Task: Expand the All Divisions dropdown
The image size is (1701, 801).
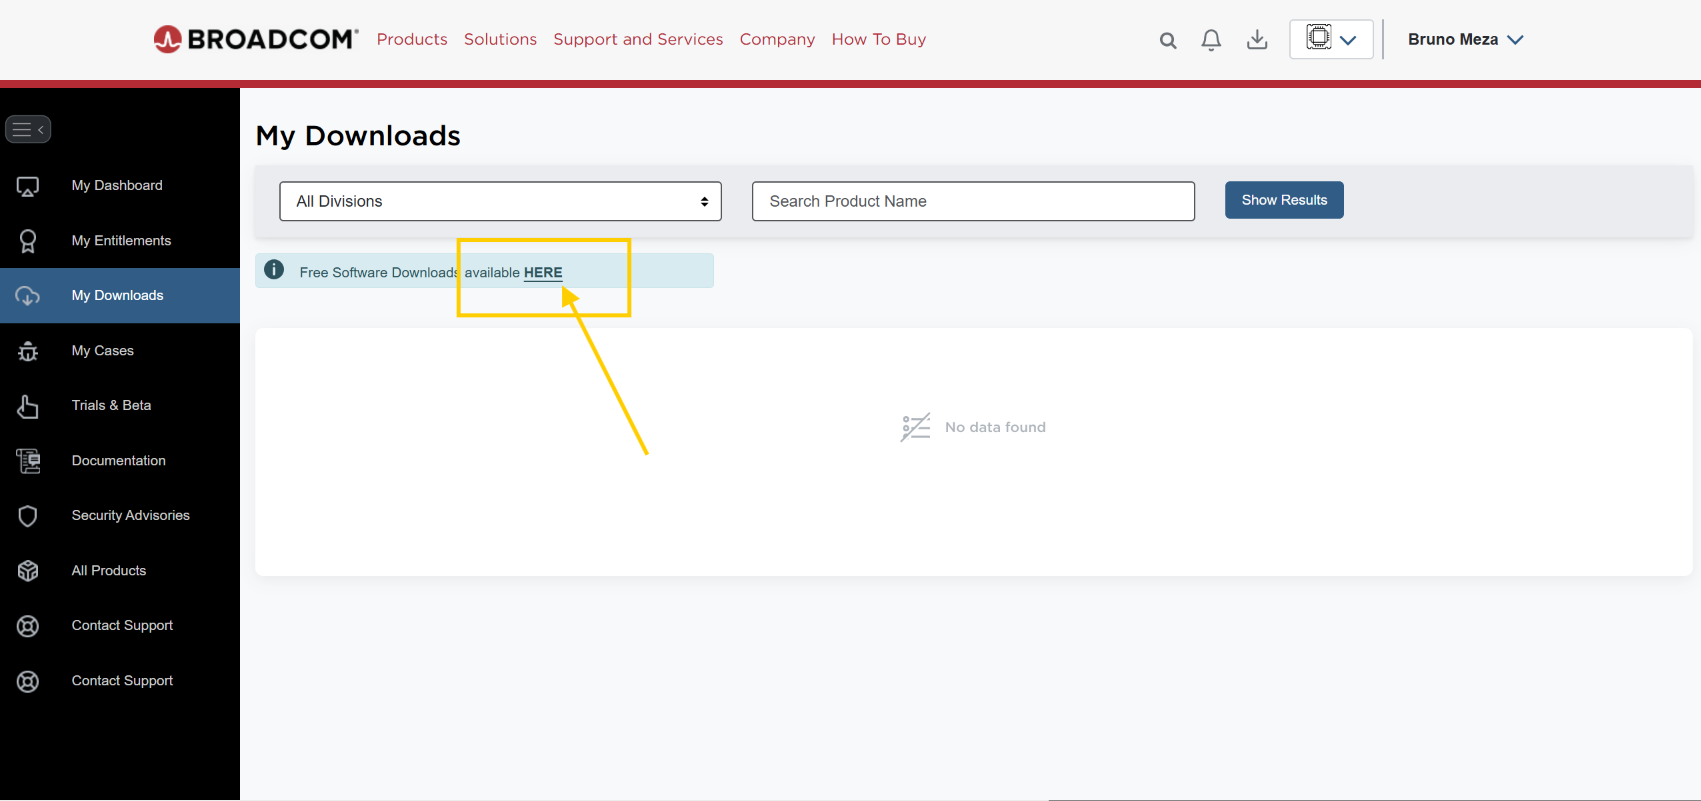Action: [x=500, y=201]
